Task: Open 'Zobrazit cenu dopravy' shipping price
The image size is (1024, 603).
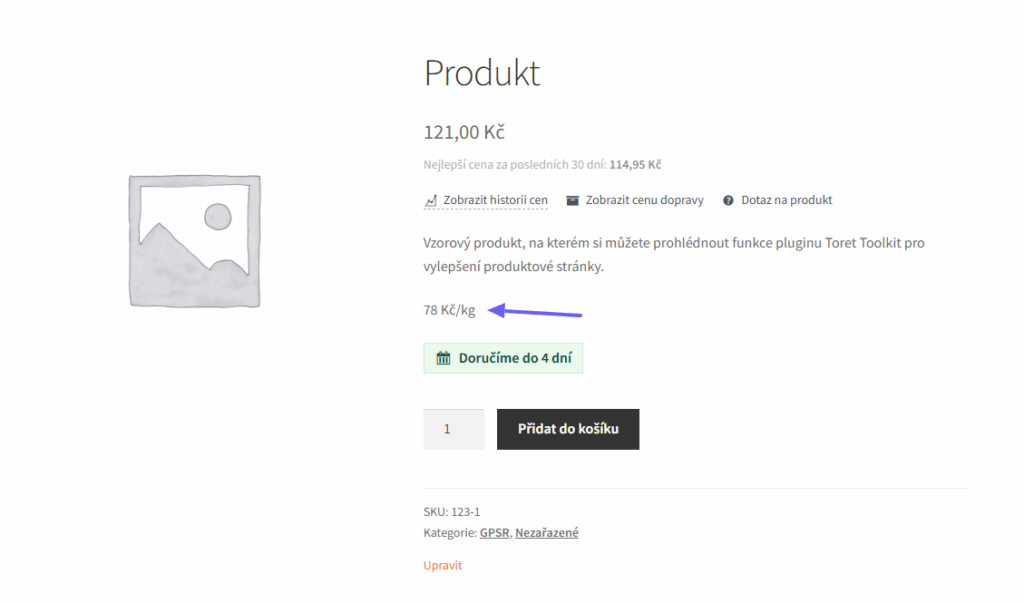Action: click(644, 199)
